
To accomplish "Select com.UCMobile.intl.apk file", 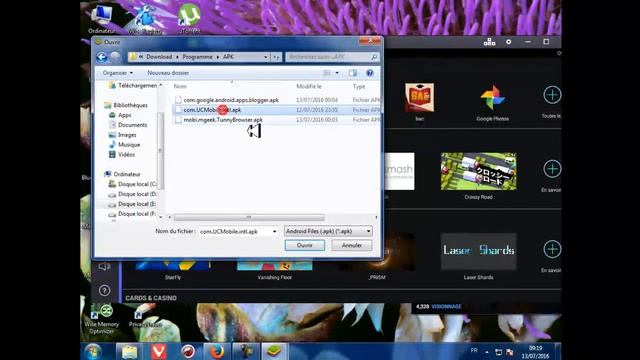I will (212, 110).
